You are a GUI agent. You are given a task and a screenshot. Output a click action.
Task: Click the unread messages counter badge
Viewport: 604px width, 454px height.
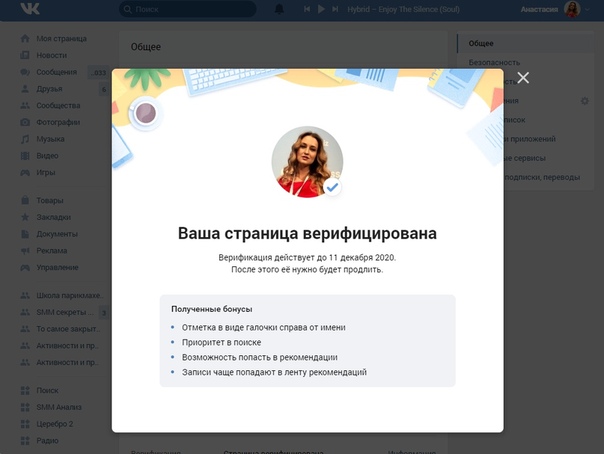99,72
